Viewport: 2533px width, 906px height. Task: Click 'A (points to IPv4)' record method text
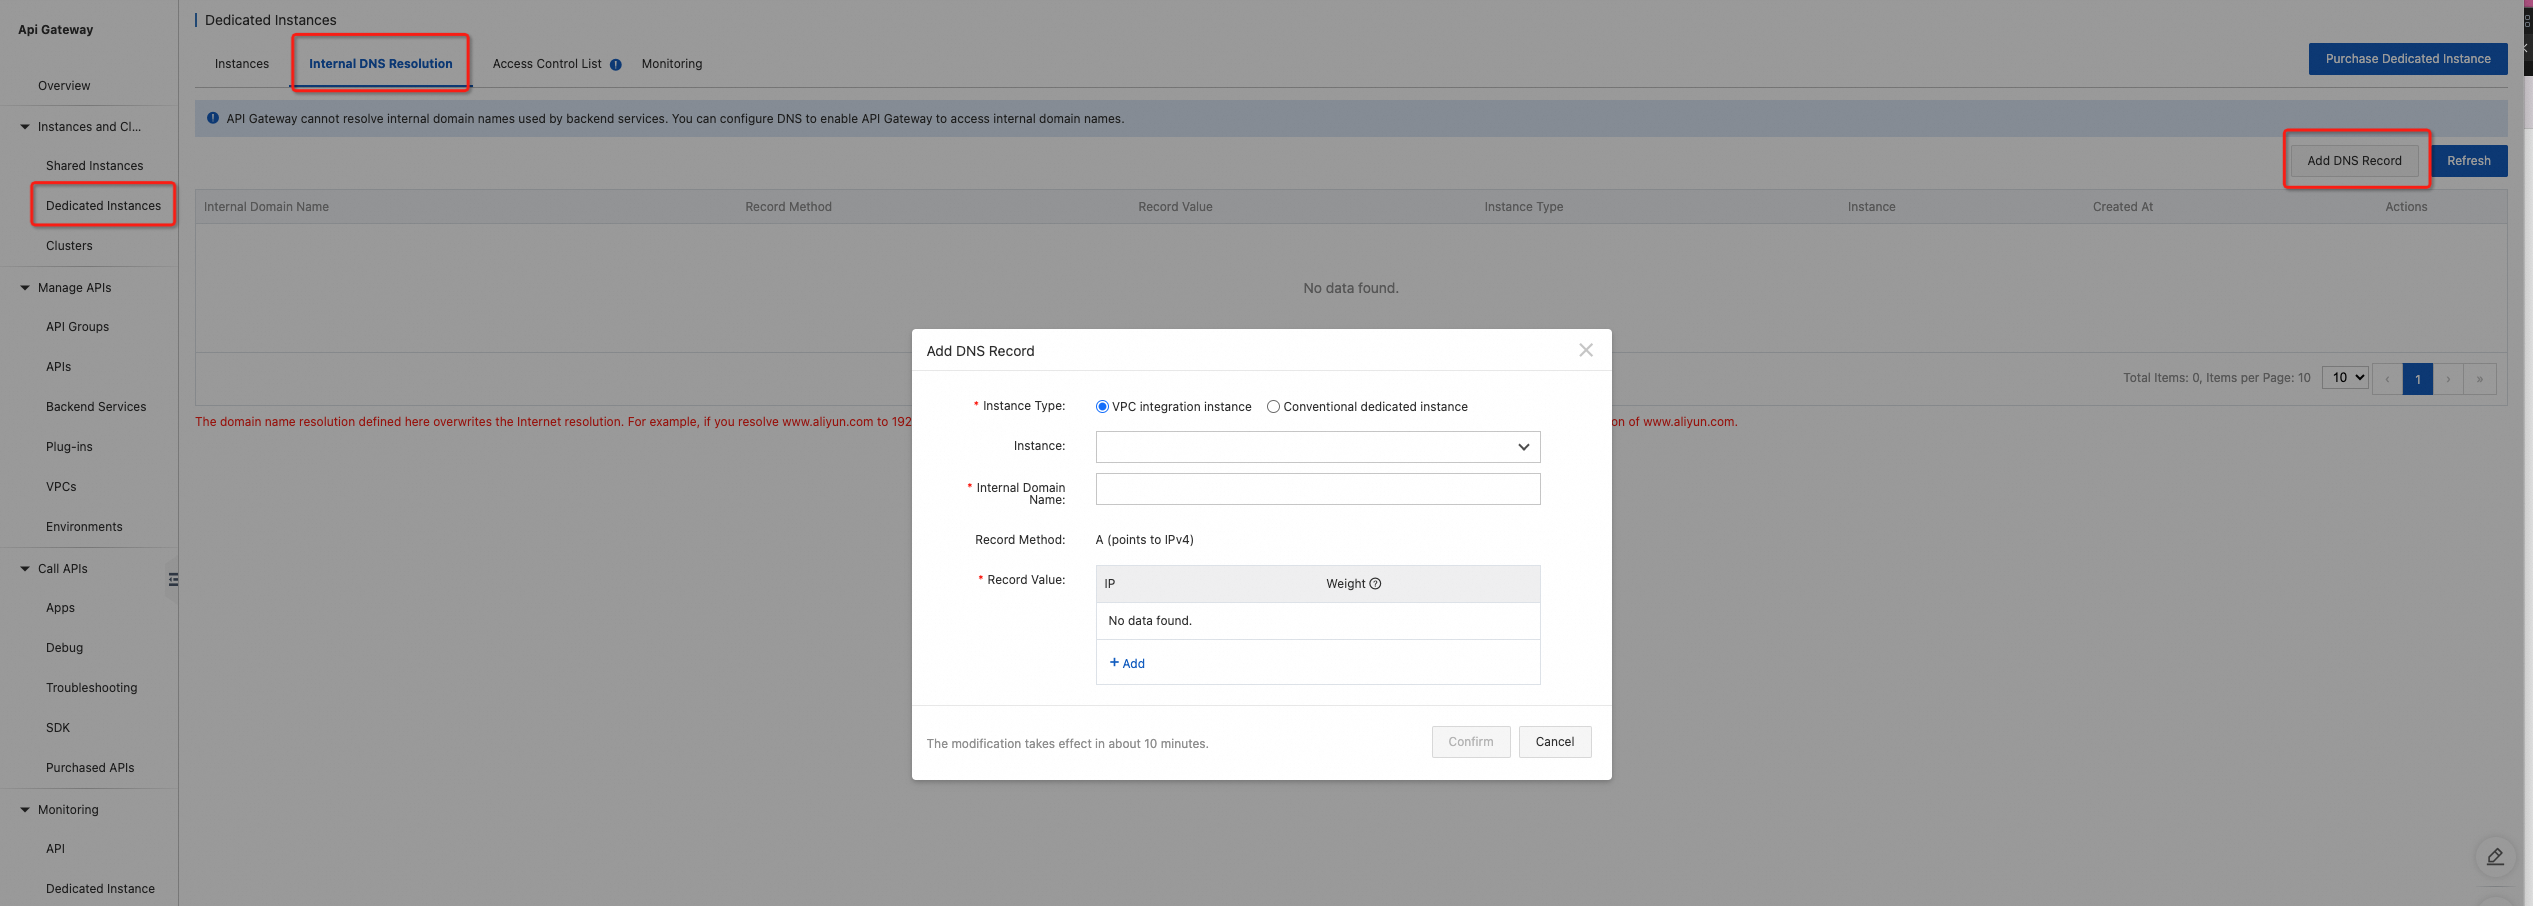pyautogui.click(x=1144, y=540)
